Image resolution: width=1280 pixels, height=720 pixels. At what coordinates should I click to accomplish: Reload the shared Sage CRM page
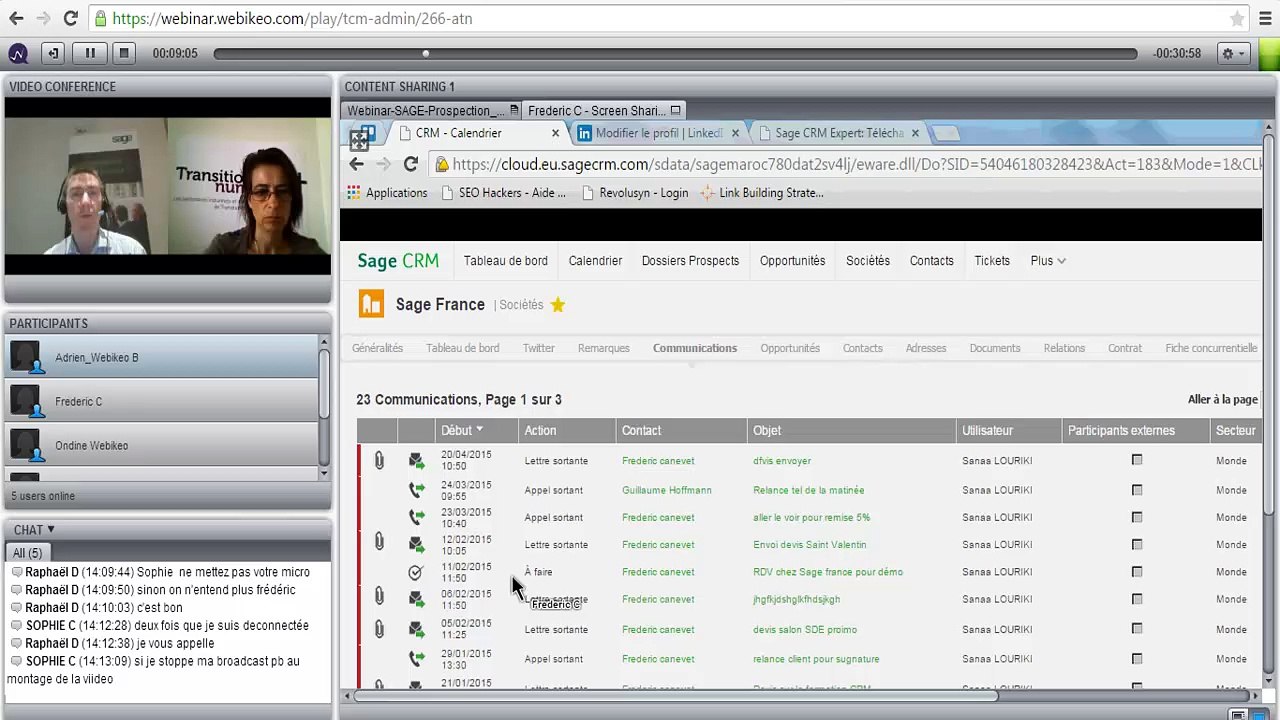point(410,164)
